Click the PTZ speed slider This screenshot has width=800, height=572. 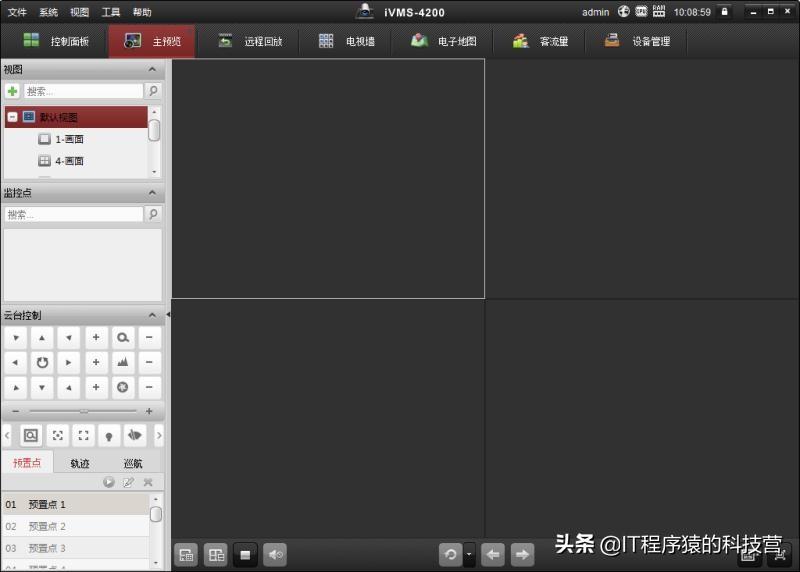point(83,411)
